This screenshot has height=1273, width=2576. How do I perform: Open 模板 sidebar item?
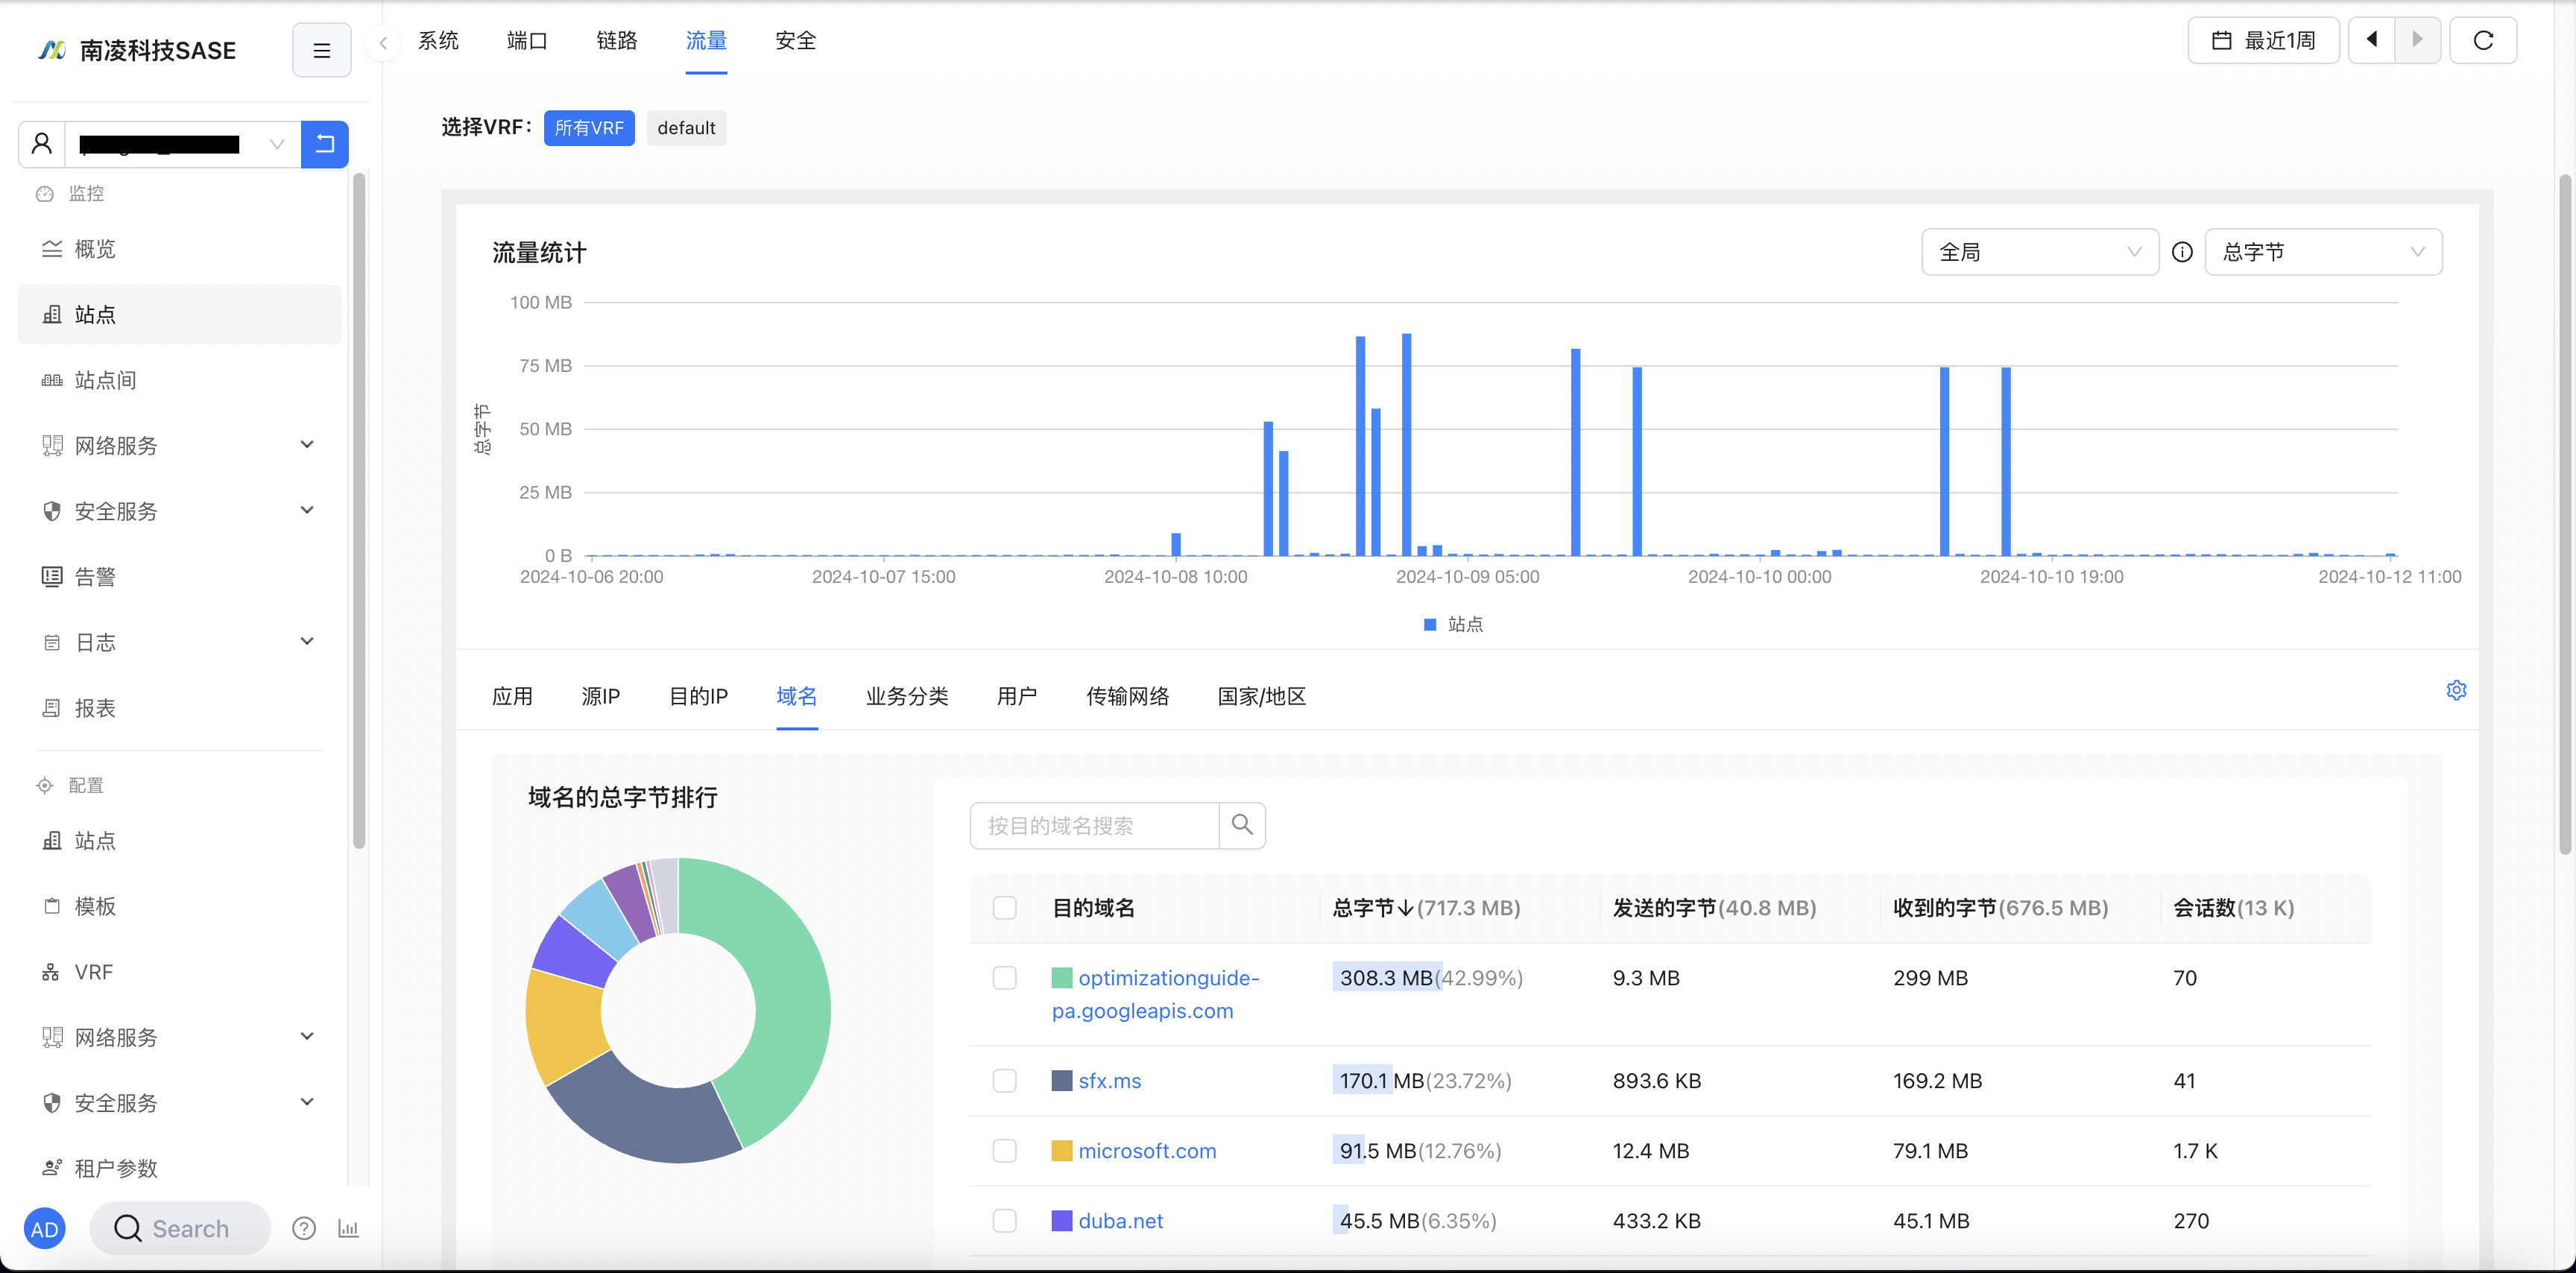(180, 906)
